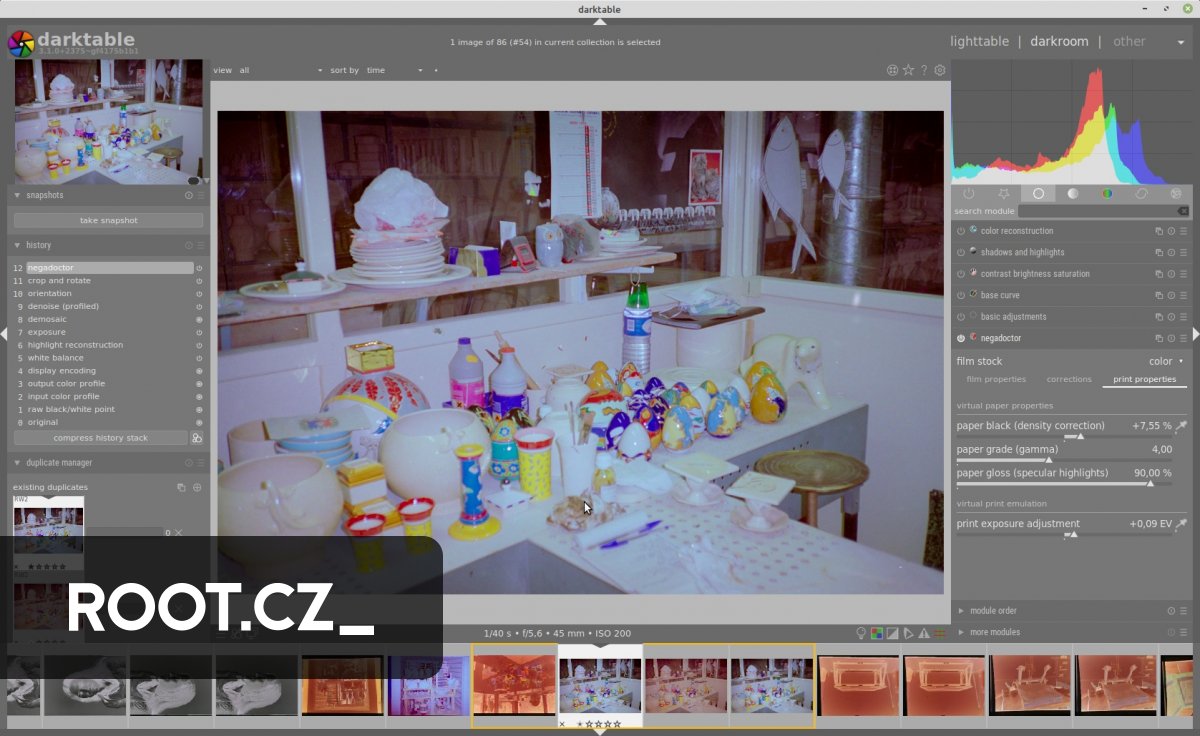Enable shadows and highlights module
This screenshot has width=1200, height=736.
tap(961, 252)
